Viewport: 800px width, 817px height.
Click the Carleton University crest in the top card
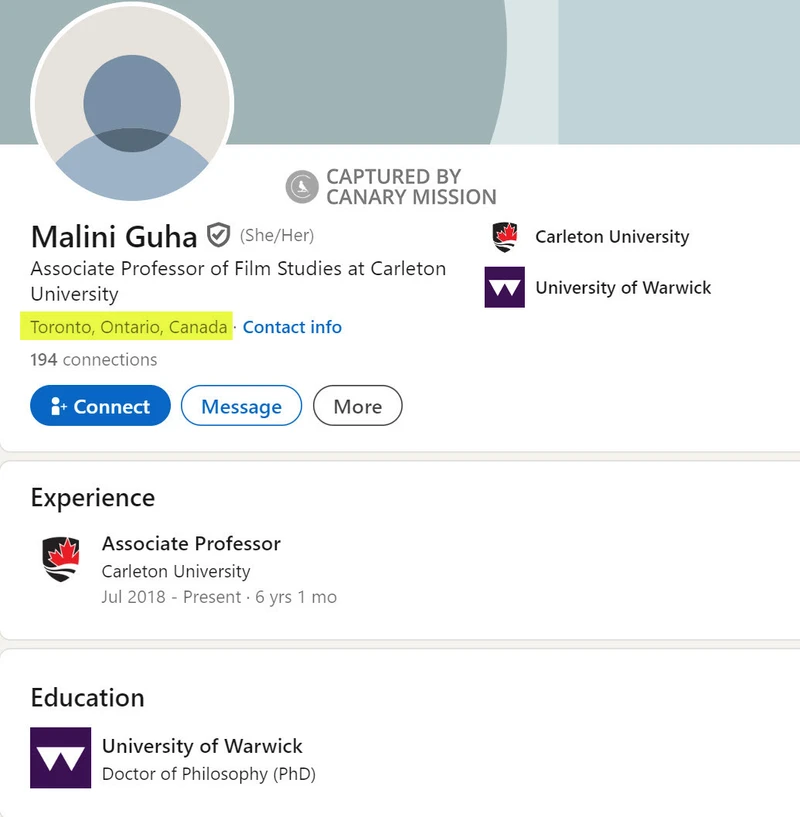[504, 237]
